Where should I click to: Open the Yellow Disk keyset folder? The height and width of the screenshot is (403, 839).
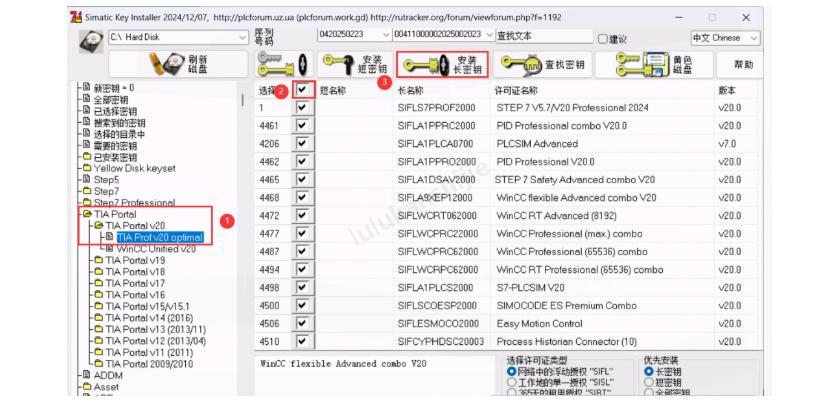pyautogui.click(x=134, y=169)
